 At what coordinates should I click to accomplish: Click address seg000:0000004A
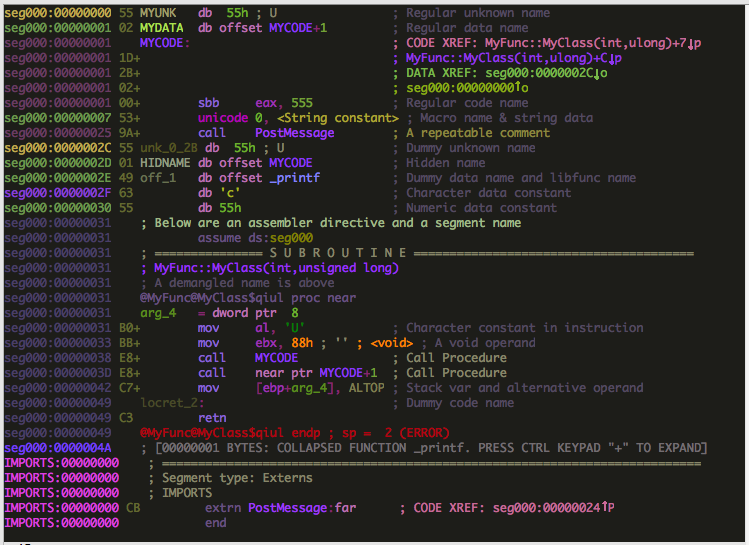click(57, 448)
